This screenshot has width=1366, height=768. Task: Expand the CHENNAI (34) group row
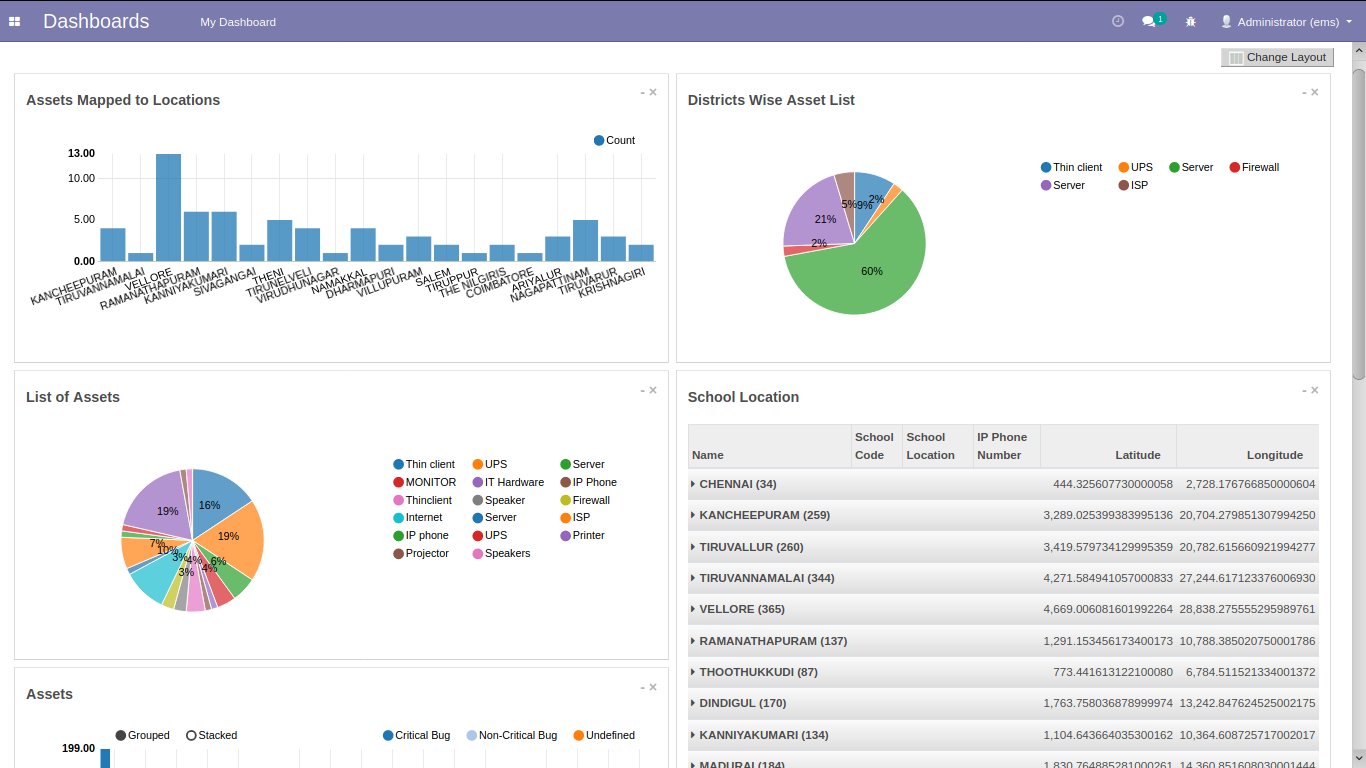1003,484
